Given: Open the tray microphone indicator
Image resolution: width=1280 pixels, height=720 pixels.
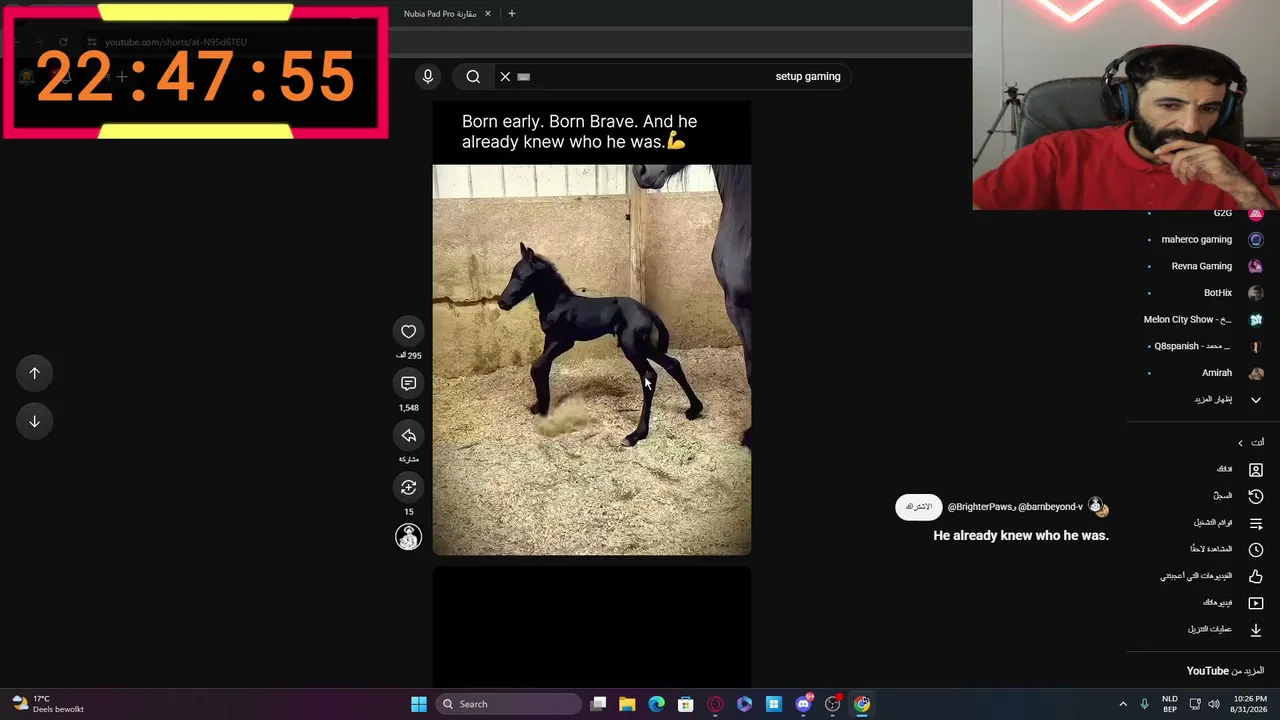Looking at the screenshot, I should (1144, 704).
